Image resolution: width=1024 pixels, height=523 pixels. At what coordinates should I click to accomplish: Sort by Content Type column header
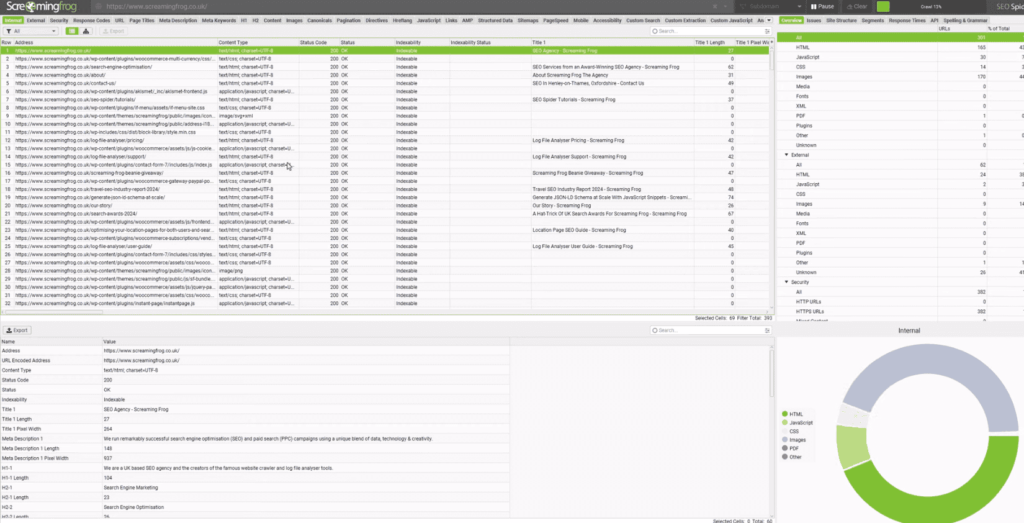(x=258, y=42)
